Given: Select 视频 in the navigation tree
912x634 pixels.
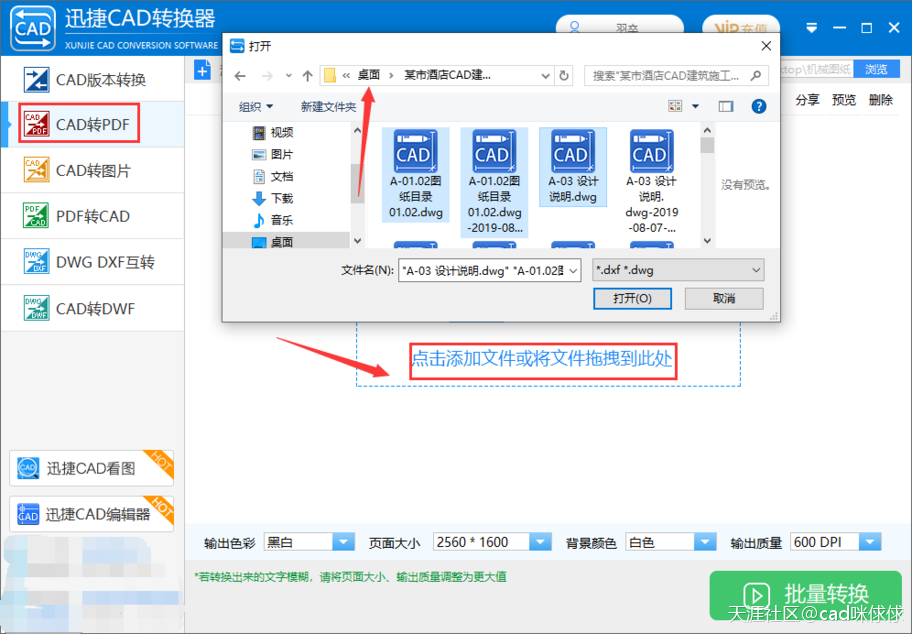Looking at the screenshot, I should [x=272, y=133].
